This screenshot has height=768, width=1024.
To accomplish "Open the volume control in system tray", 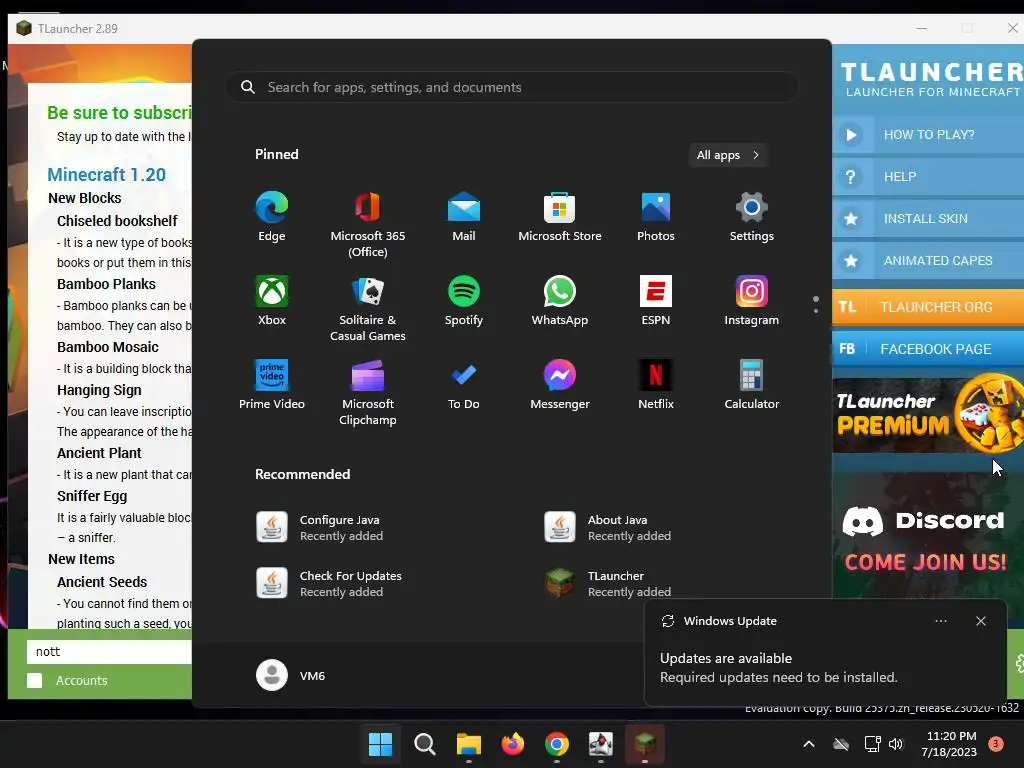I will click(896, 744).
